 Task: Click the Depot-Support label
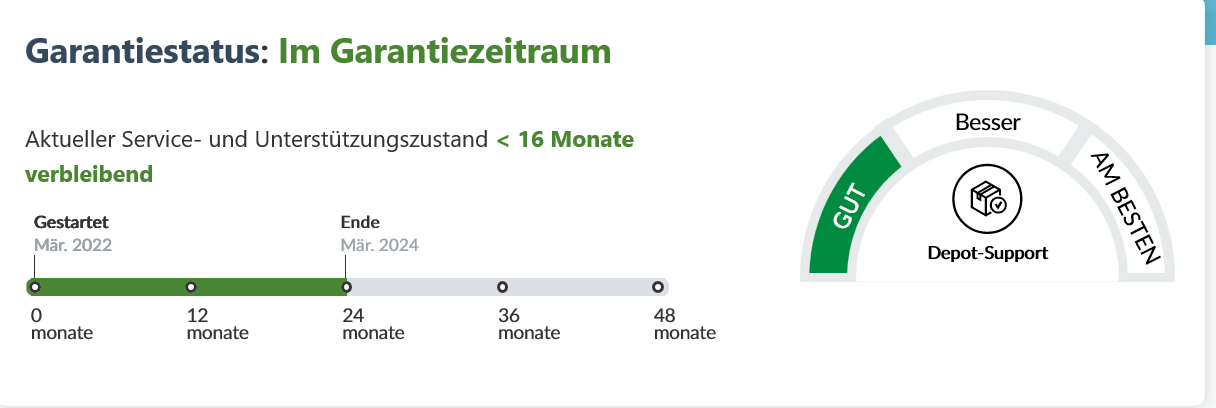988,253
